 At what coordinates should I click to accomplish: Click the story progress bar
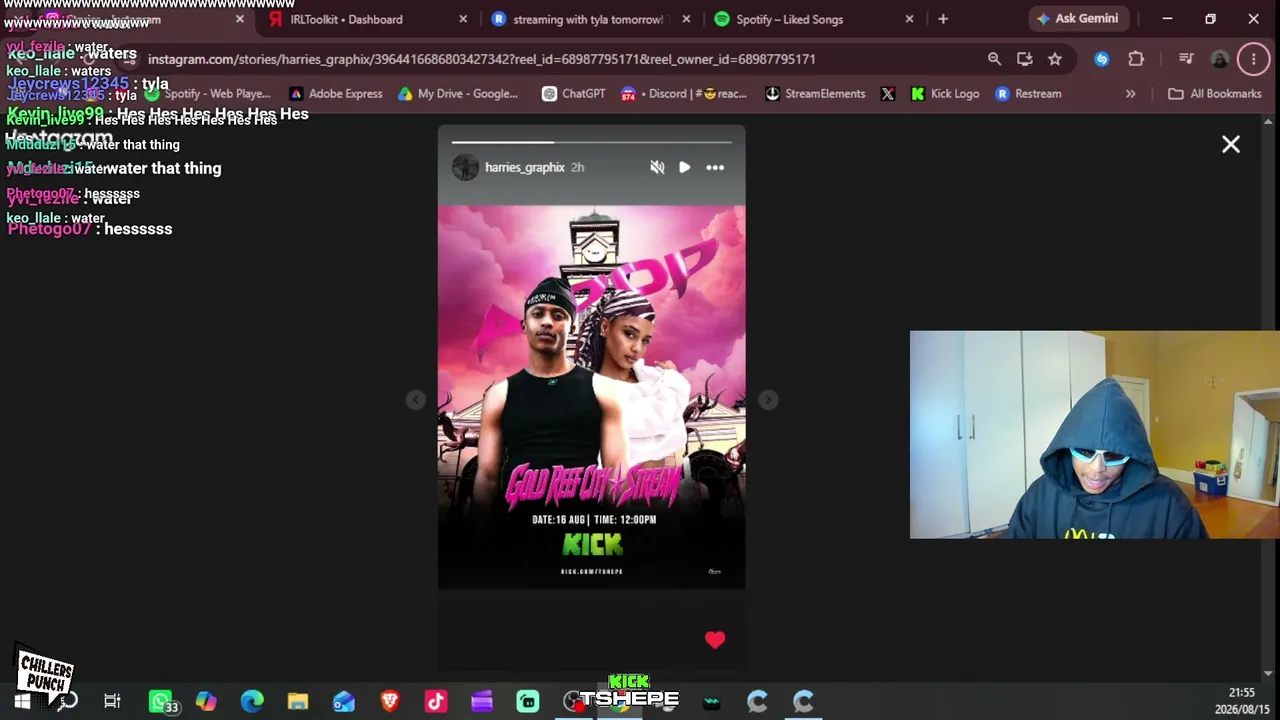pos(592,142)
